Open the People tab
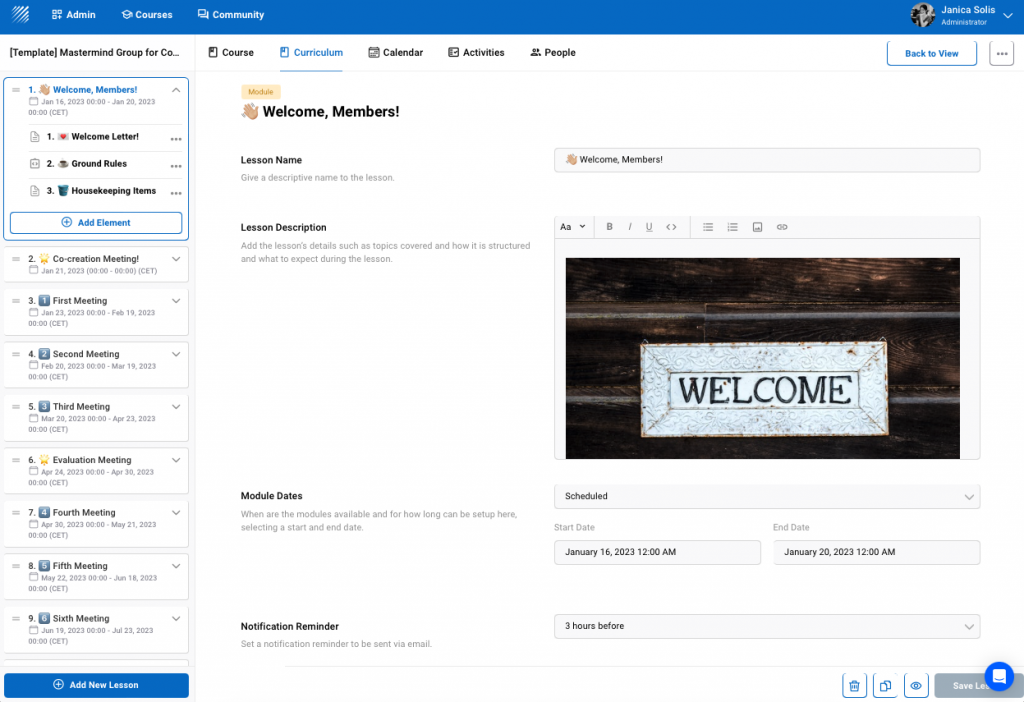Image resolution: width=1024 pixels, height=702 pixels. point(553,53)
